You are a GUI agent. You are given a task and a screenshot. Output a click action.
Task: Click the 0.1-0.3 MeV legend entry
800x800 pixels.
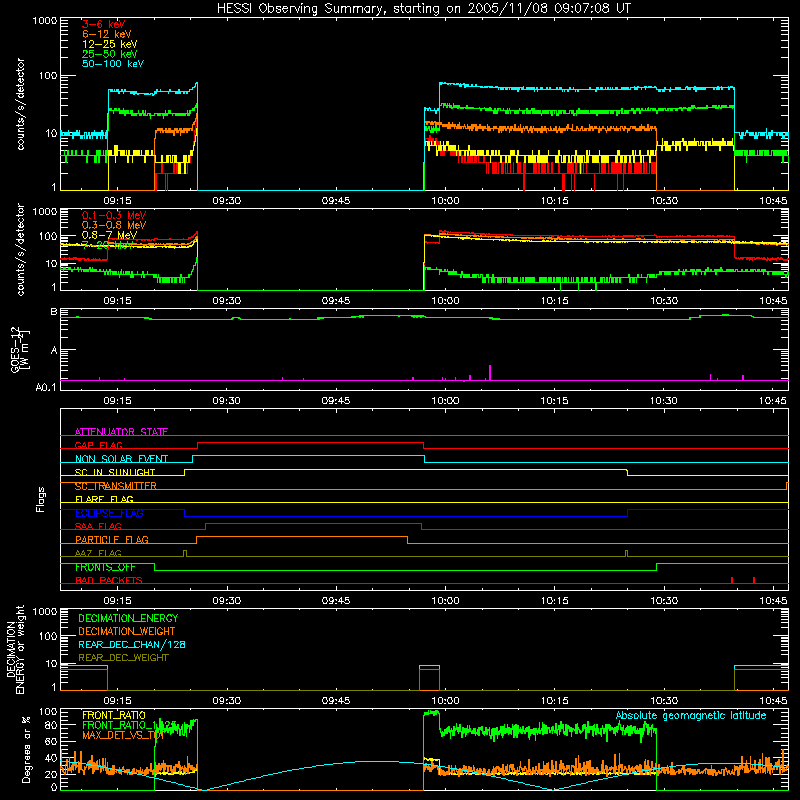(x=114, y=215)
